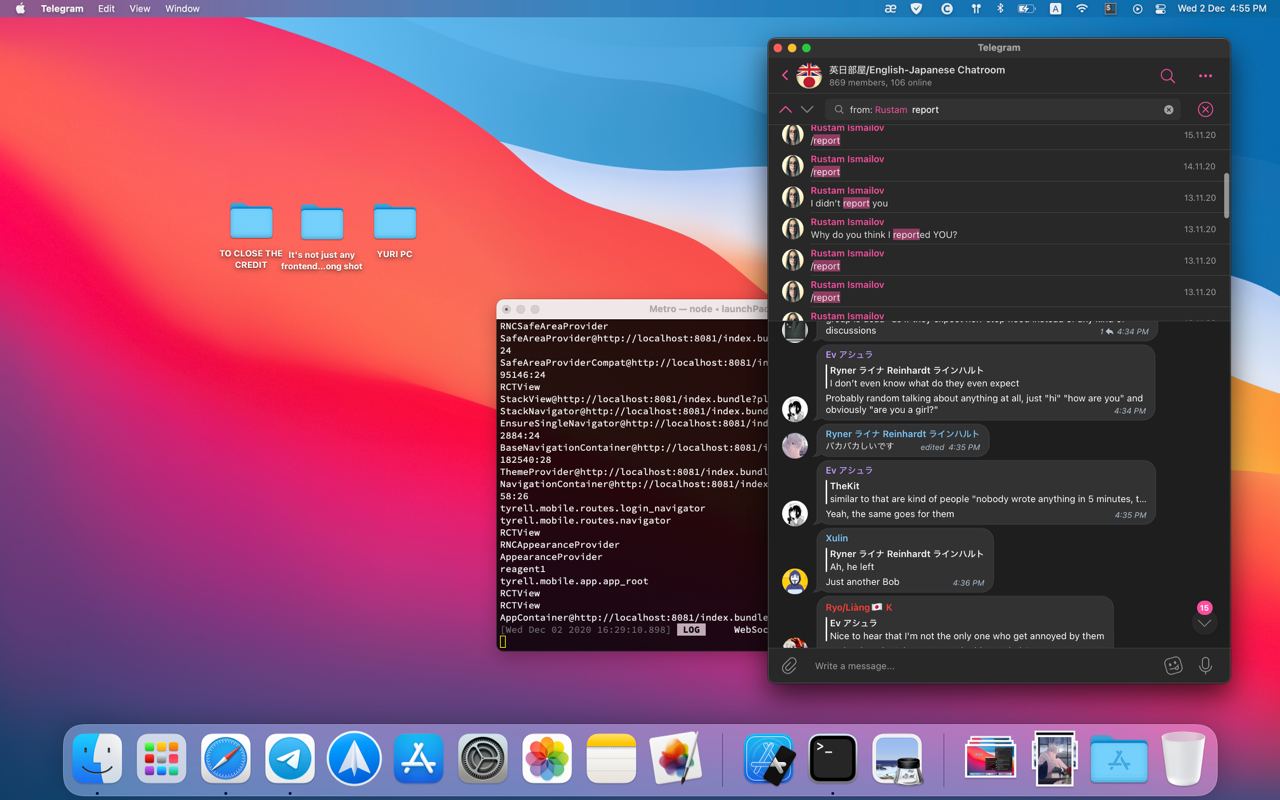Viewport: 1280px width, 800px height.
Task: Open the Apple menu
Action: click(19, 8)
